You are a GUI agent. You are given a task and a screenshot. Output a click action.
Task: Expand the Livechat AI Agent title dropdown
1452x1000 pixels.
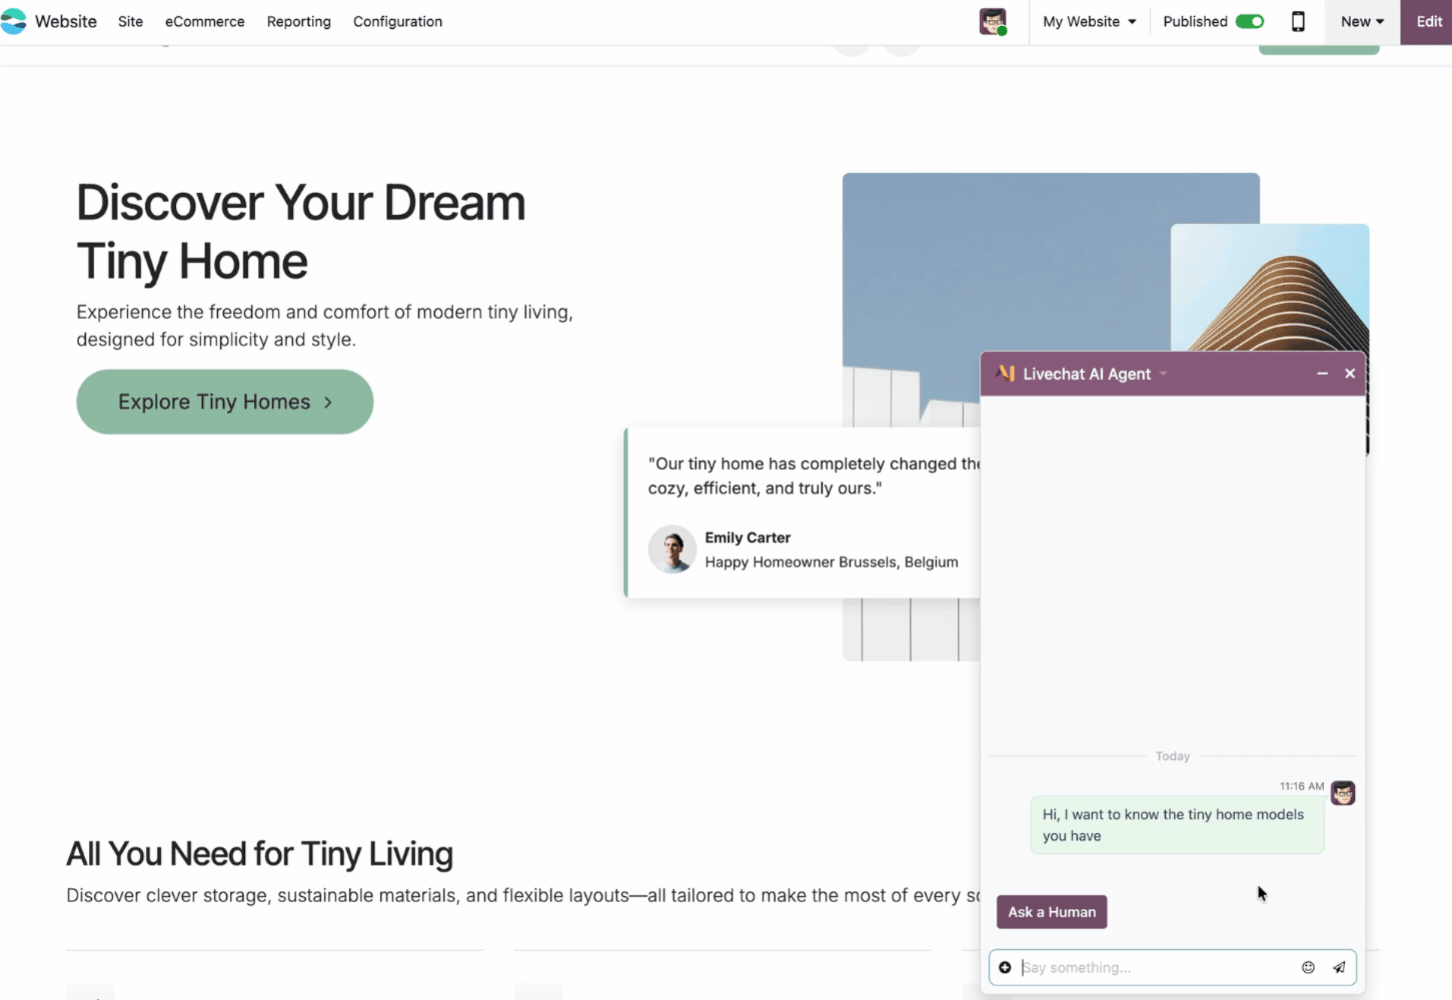pyautogui.click(x=1163, y=374)
